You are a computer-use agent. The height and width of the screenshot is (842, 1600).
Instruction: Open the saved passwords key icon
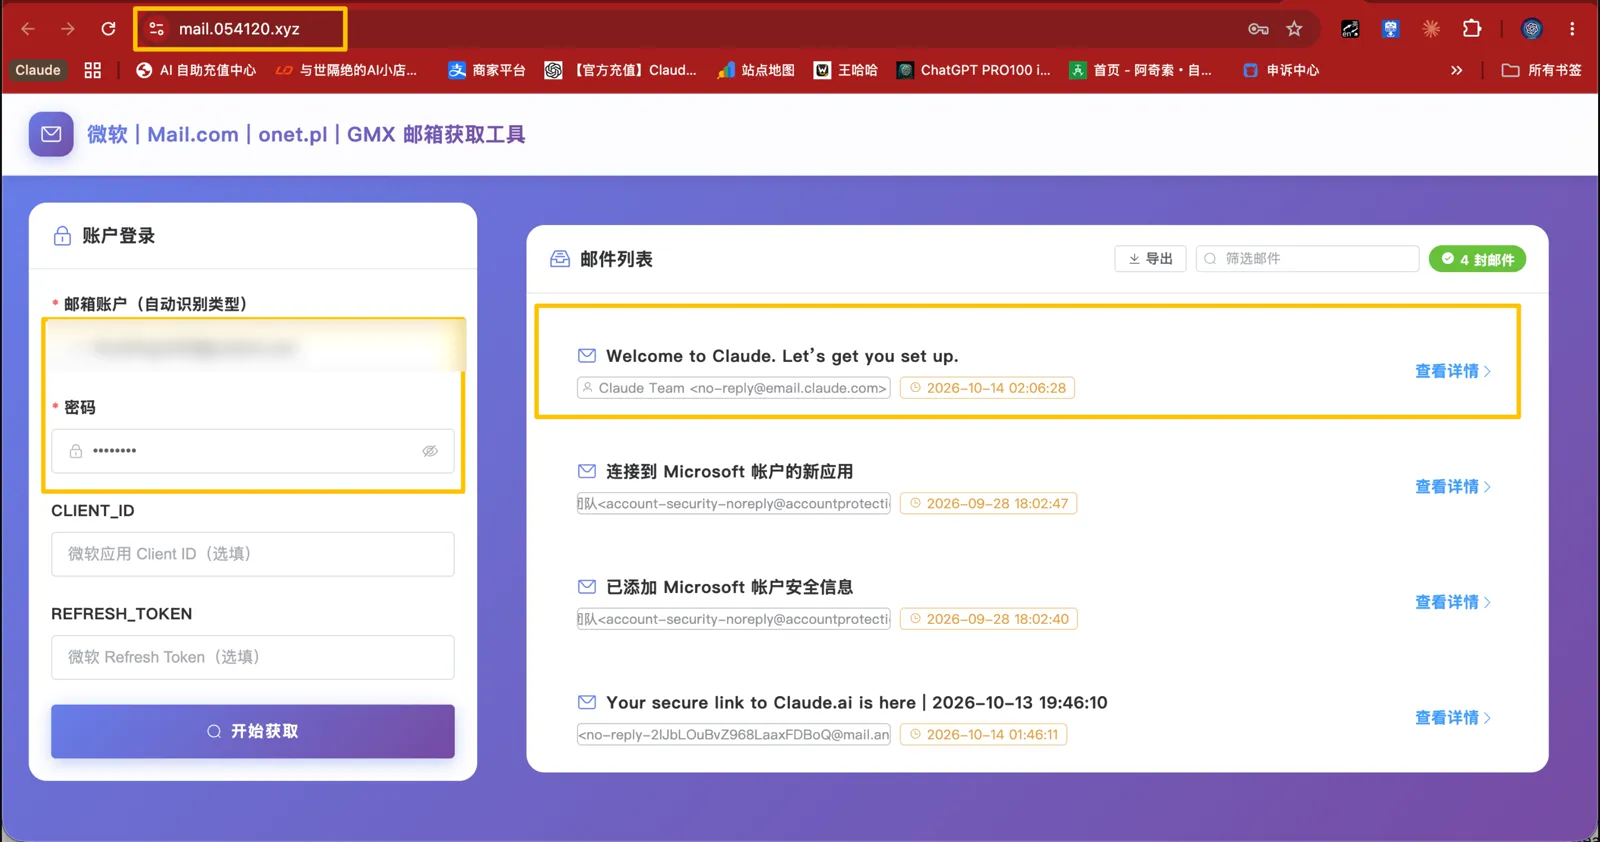pyautogui.click(x=1258, y=29)
